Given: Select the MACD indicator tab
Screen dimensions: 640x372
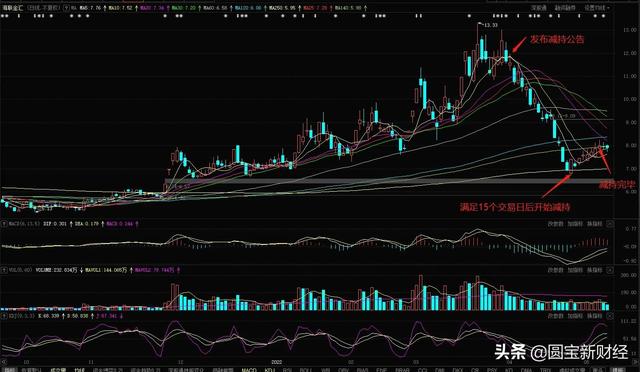Looking at the screenshot, I should coord(249,370).
